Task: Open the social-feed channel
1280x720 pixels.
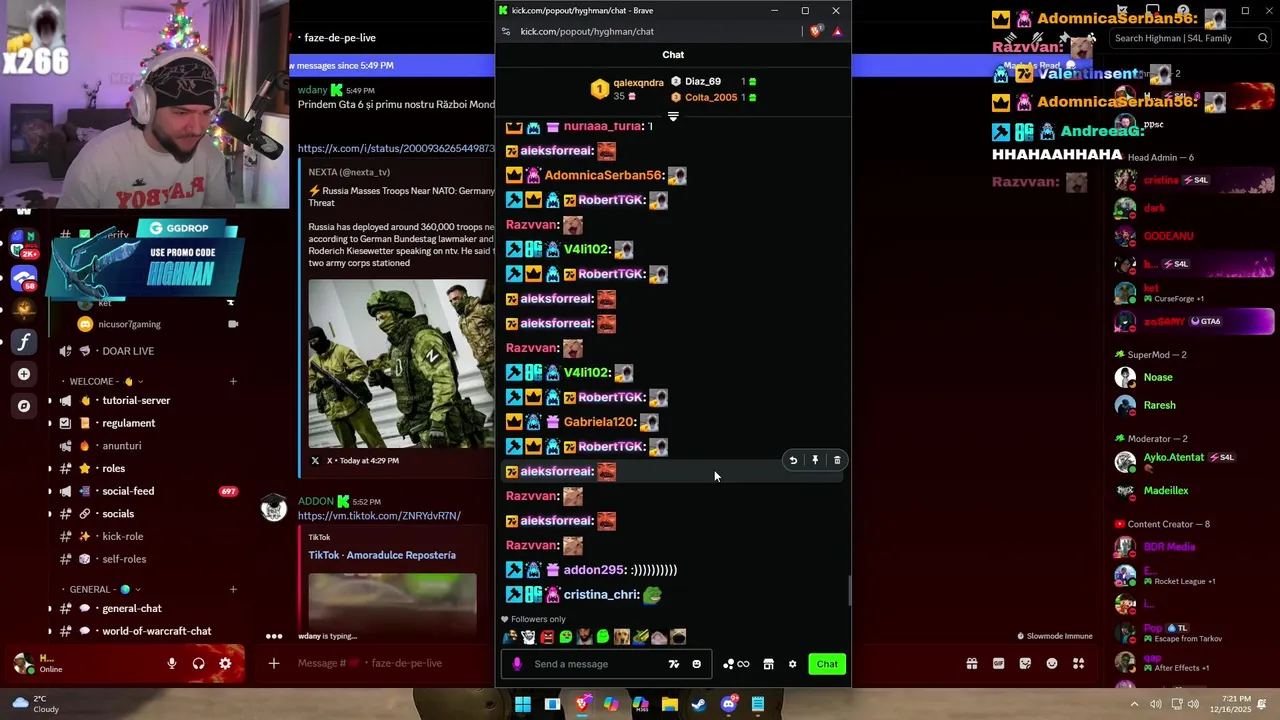Action: (128, 491)
